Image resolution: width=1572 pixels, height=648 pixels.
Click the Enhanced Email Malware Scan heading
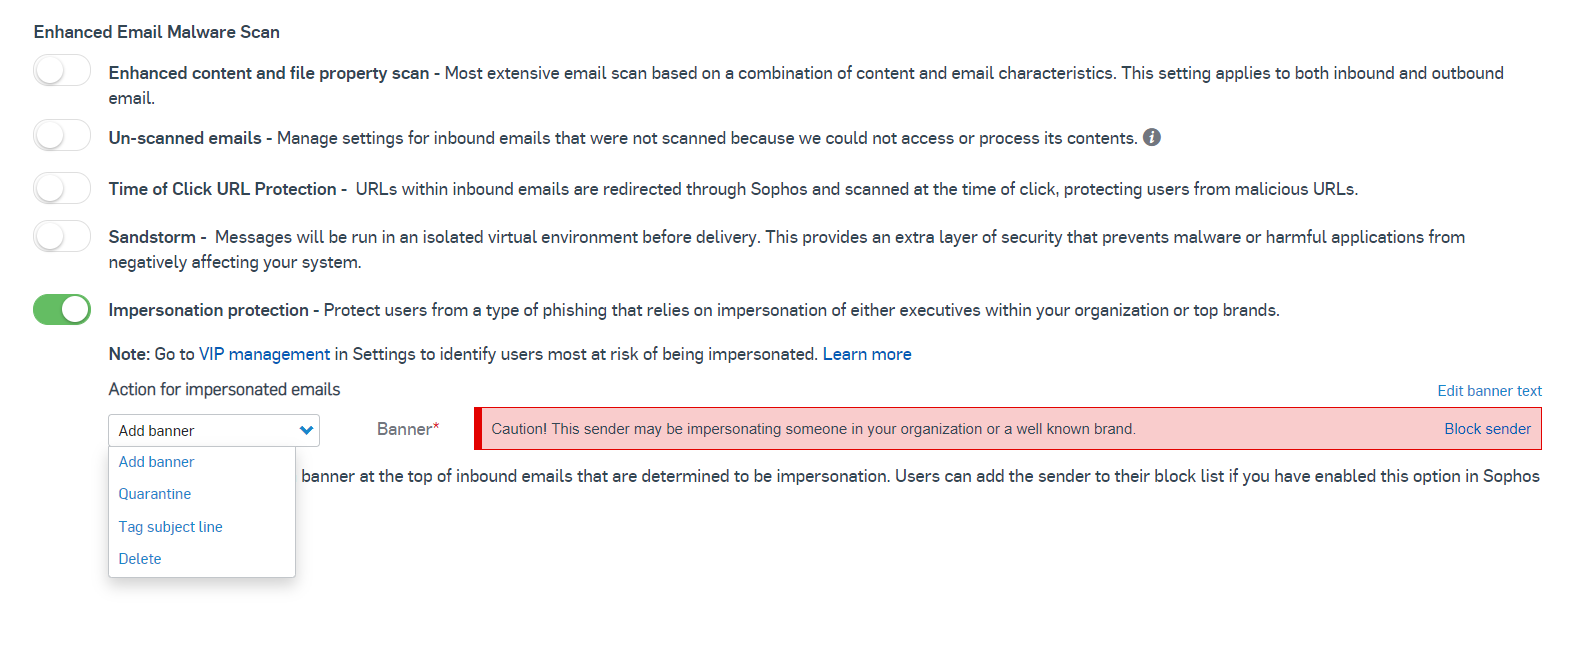coord(157,32)
